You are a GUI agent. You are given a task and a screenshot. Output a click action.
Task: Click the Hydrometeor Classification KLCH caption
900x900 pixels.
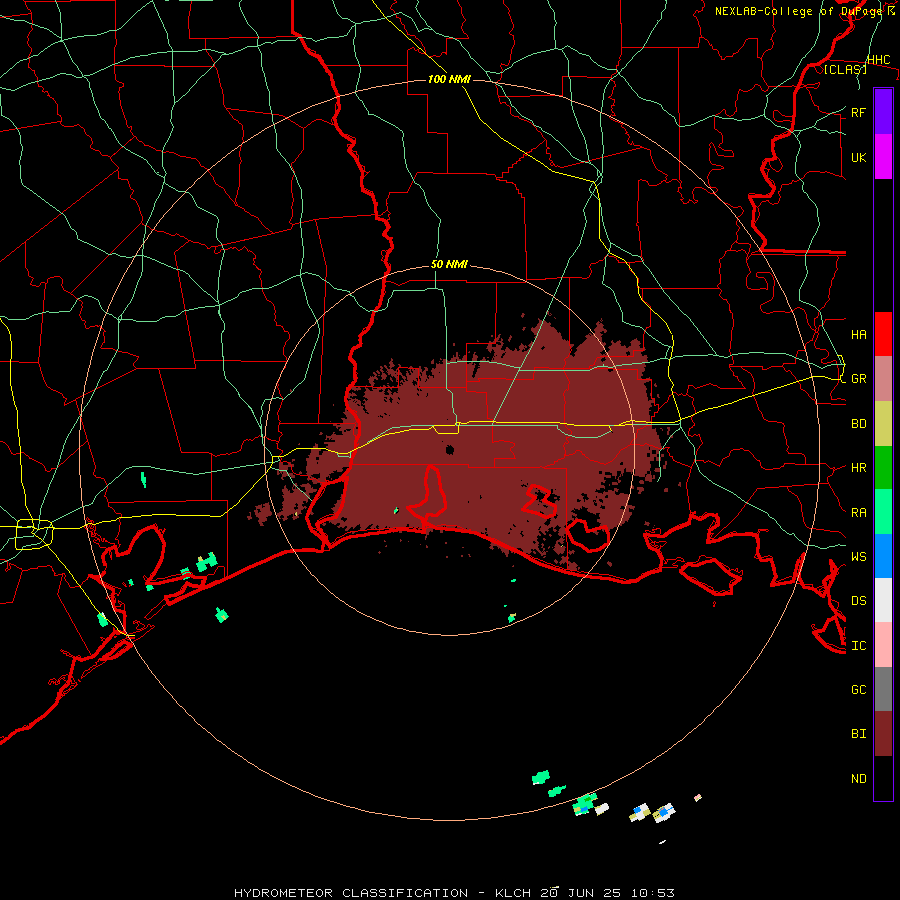[454, 893]
